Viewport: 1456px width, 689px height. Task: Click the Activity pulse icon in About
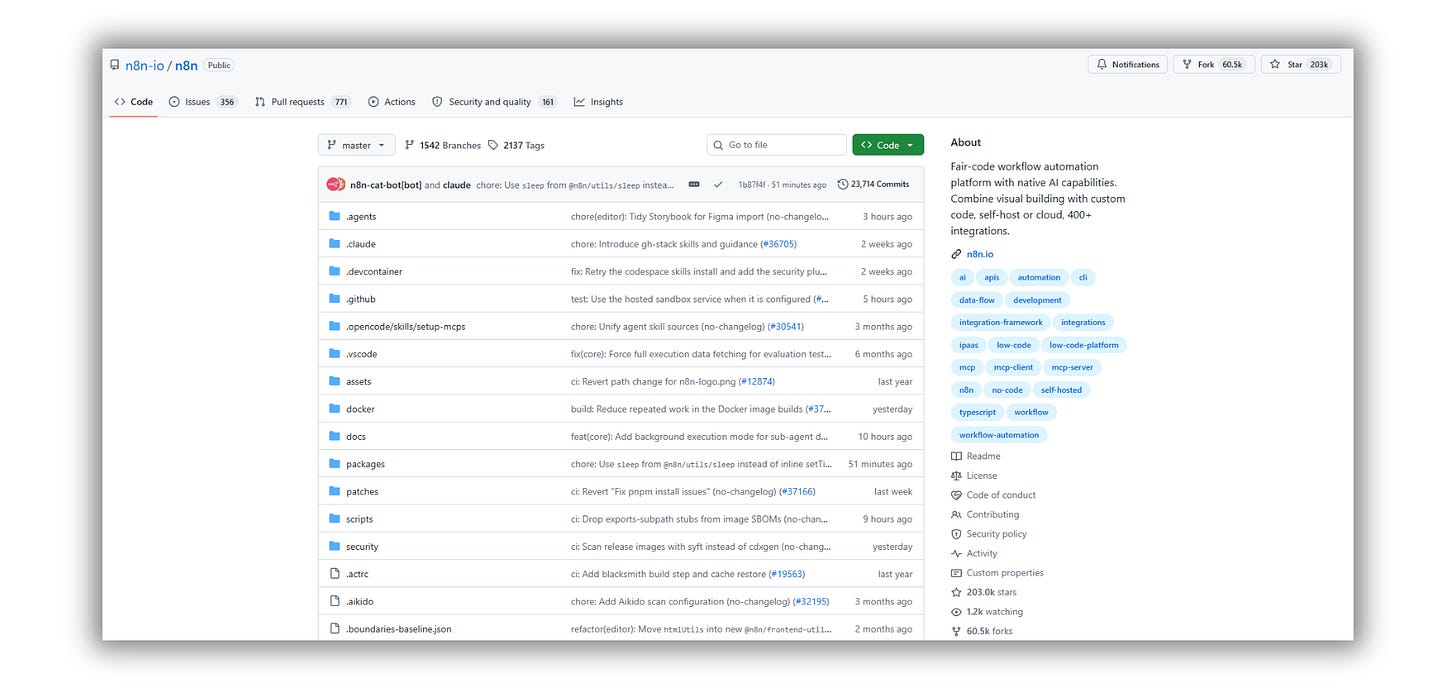click(957, 554)
